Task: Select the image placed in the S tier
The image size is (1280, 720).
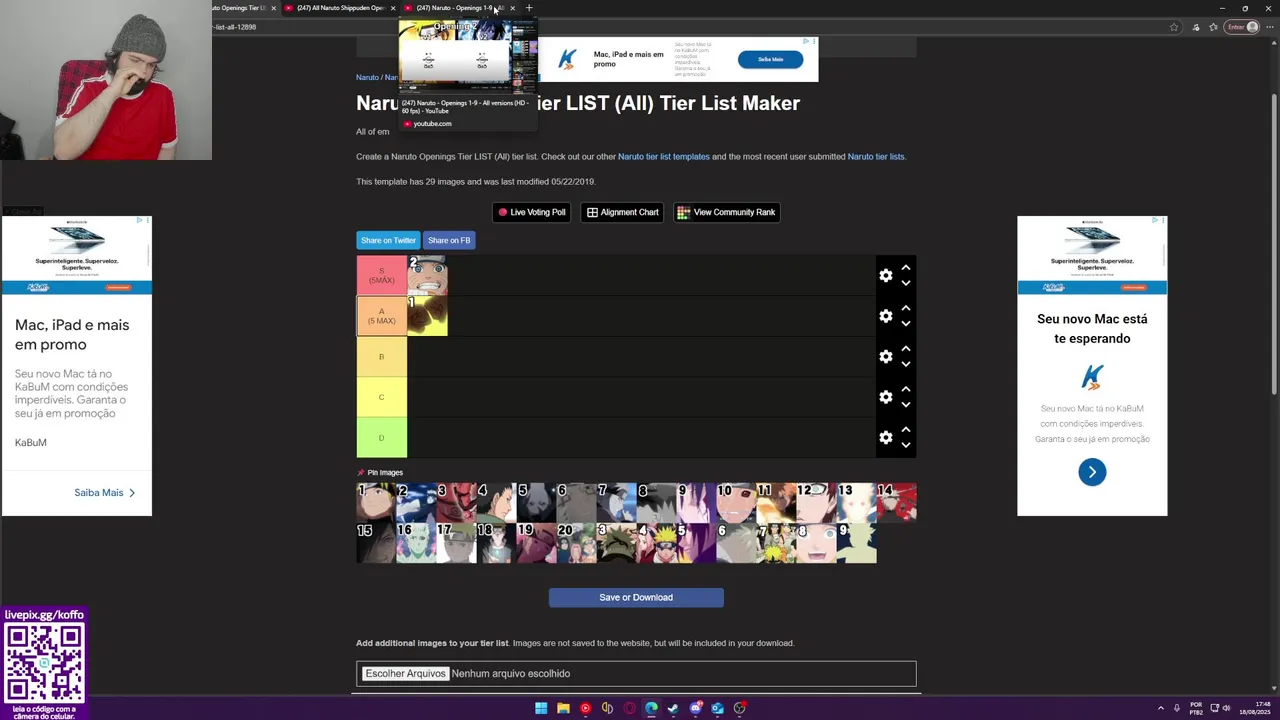Action: (427, 275)
